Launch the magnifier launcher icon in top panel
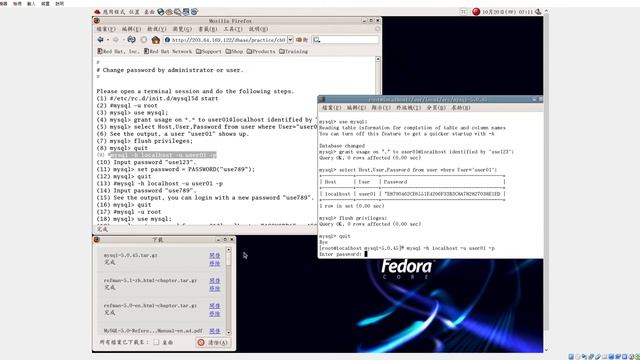640x360 pixels. coord(177,12)
